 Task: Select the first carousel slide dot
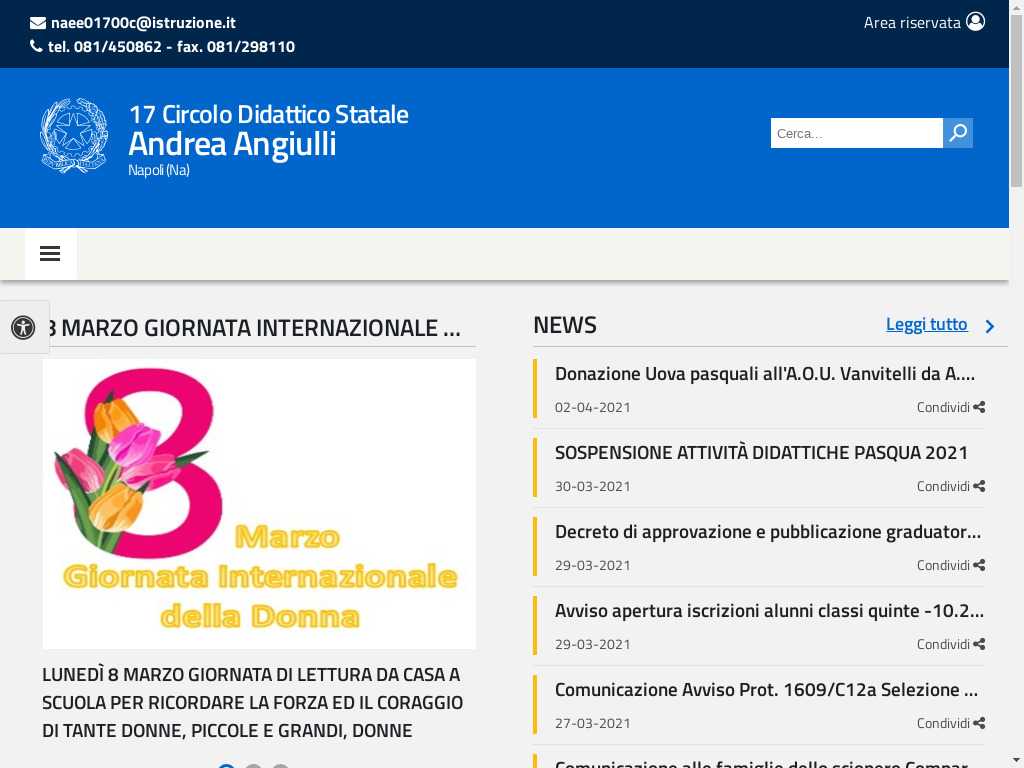click(x=227, y=766)
